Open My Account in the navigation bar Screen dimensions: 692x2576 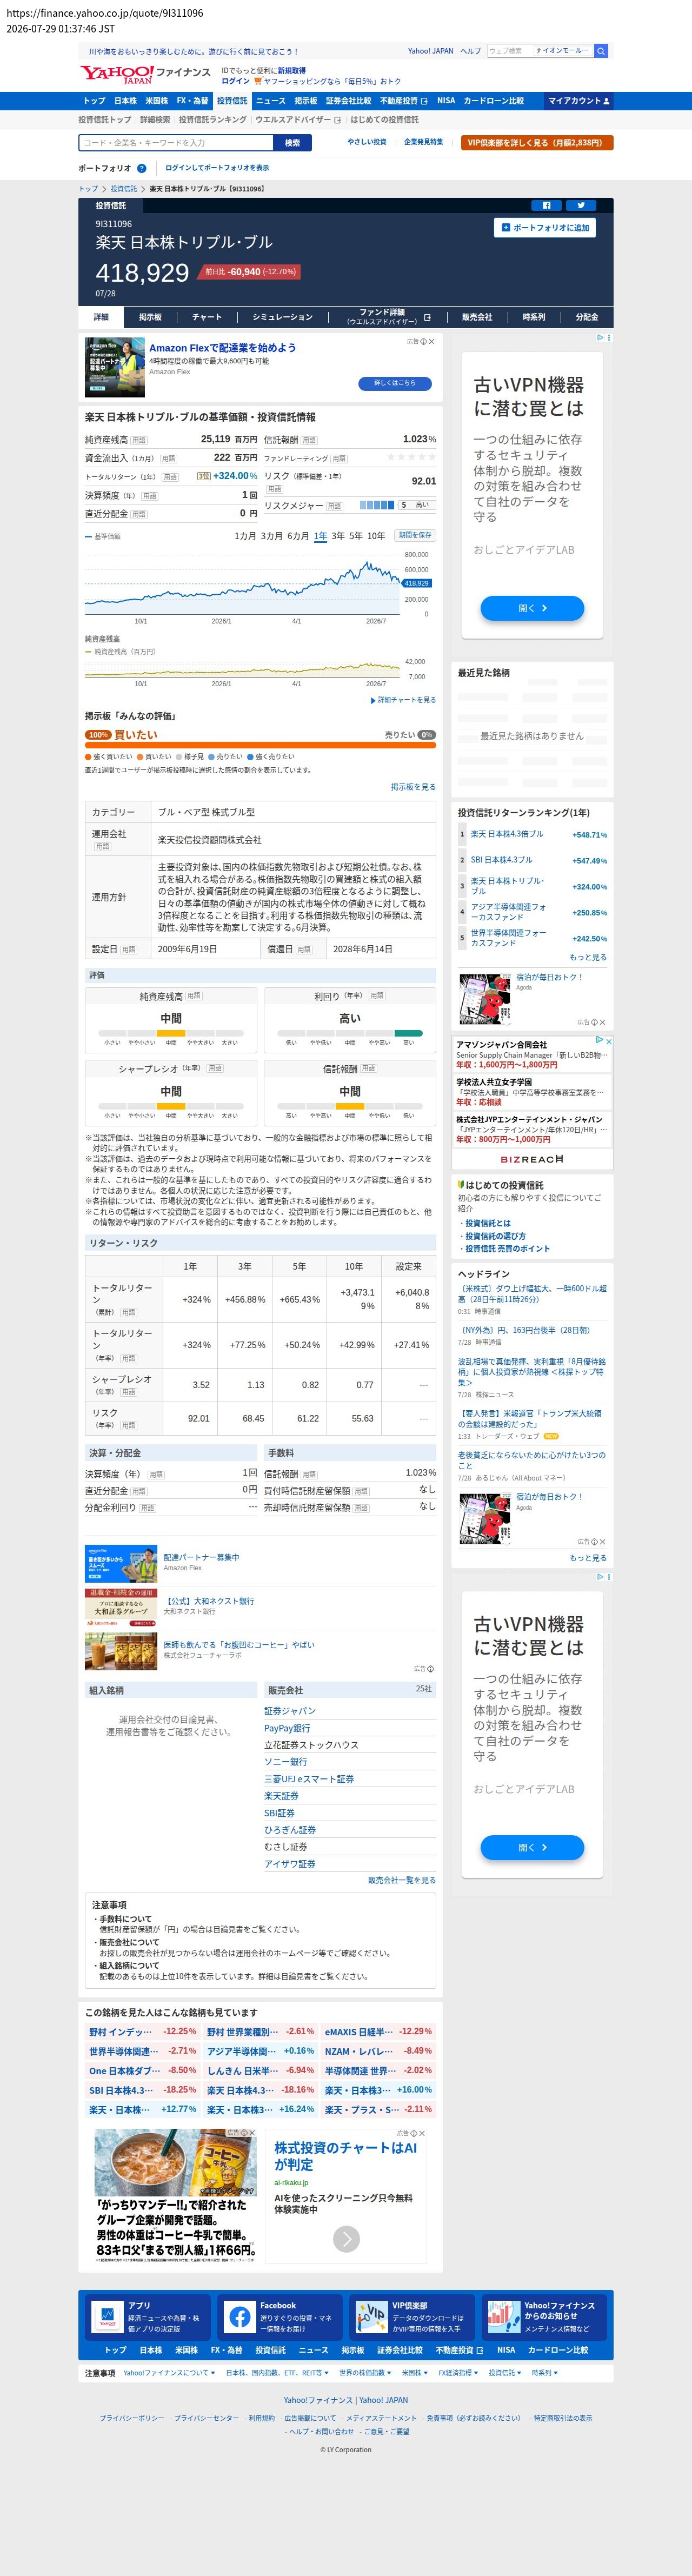coord(579,101)
